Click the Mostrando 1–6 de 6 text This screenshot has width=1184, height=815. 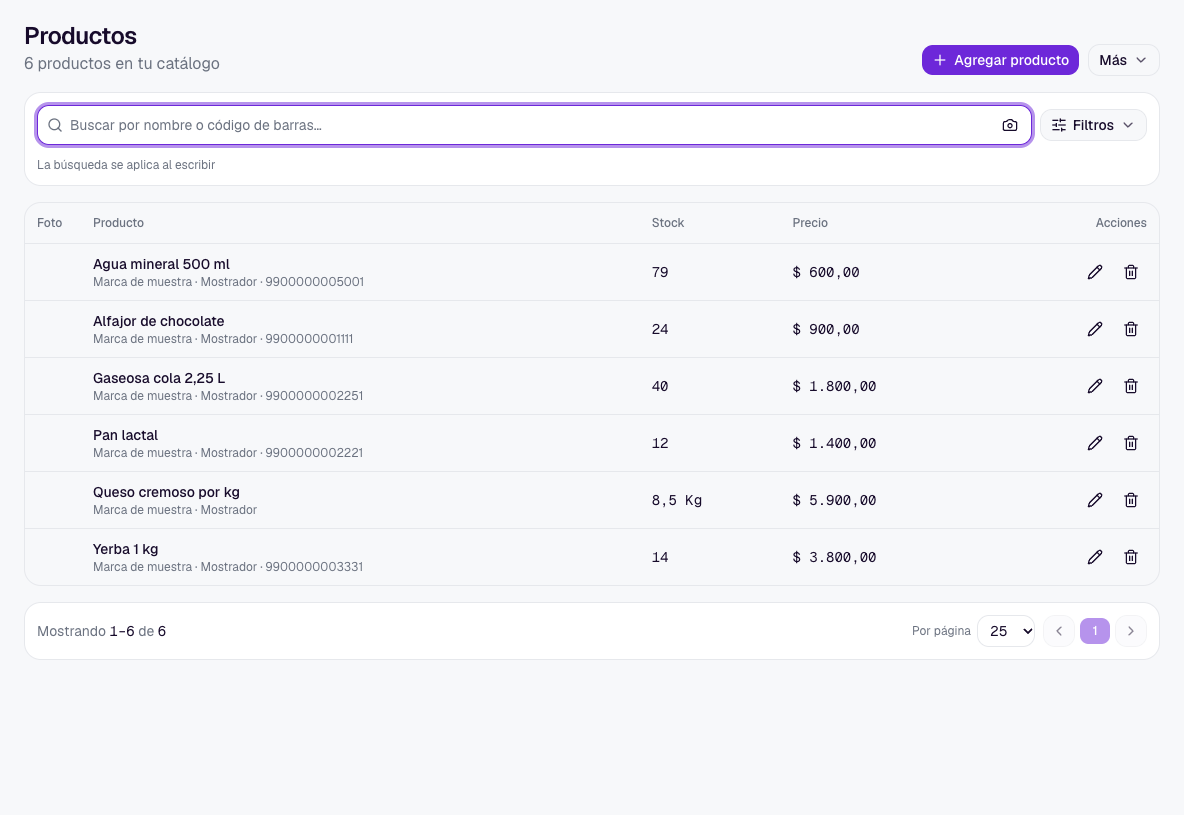pyautogui.click(x=101, y=631)
